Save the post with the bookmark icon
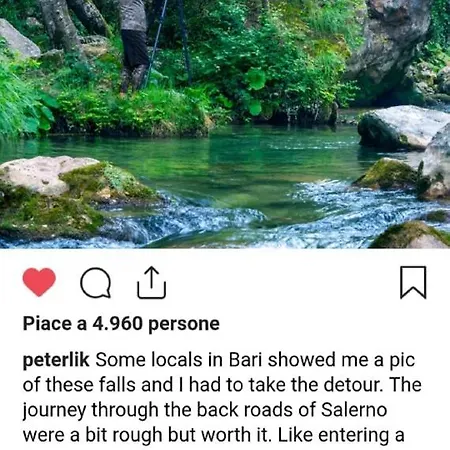This screenshot has width=450, height=450. click(413, 282)
